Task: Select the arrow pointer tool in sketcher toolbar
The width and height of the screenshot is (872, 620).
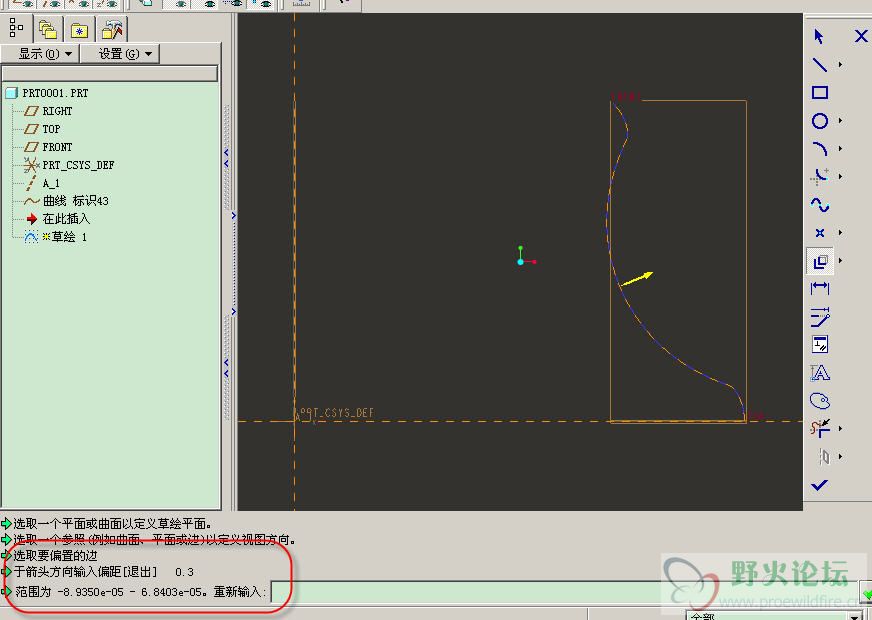Action: [x=819, y=37]
